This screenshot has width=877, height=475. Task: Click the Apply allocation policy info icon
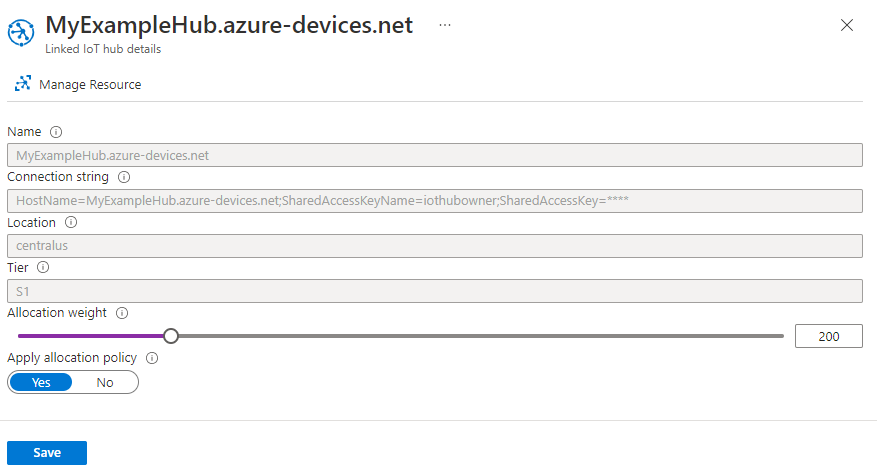click(x=153, y=358)
